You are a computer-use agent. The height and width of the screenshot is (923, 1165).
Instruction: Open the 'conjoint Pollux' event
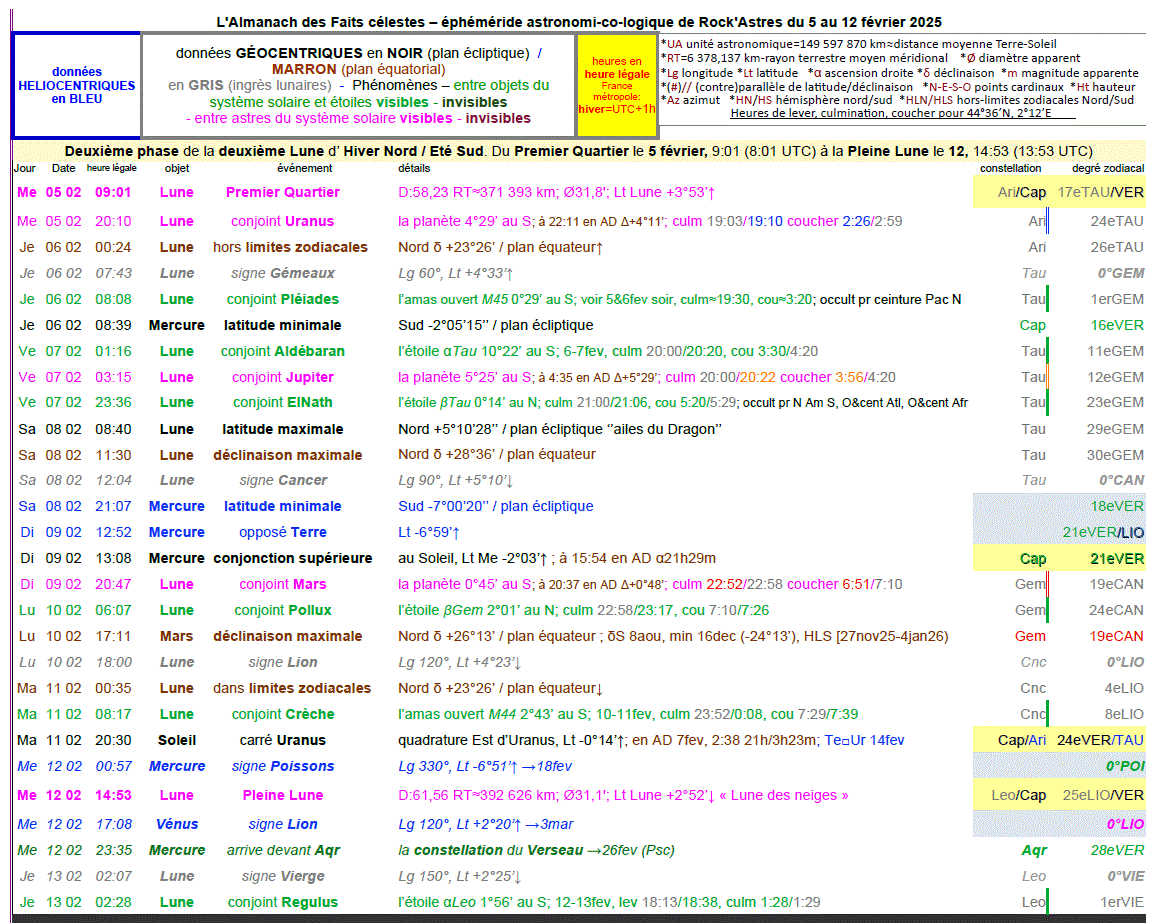[x=283, y=610]
